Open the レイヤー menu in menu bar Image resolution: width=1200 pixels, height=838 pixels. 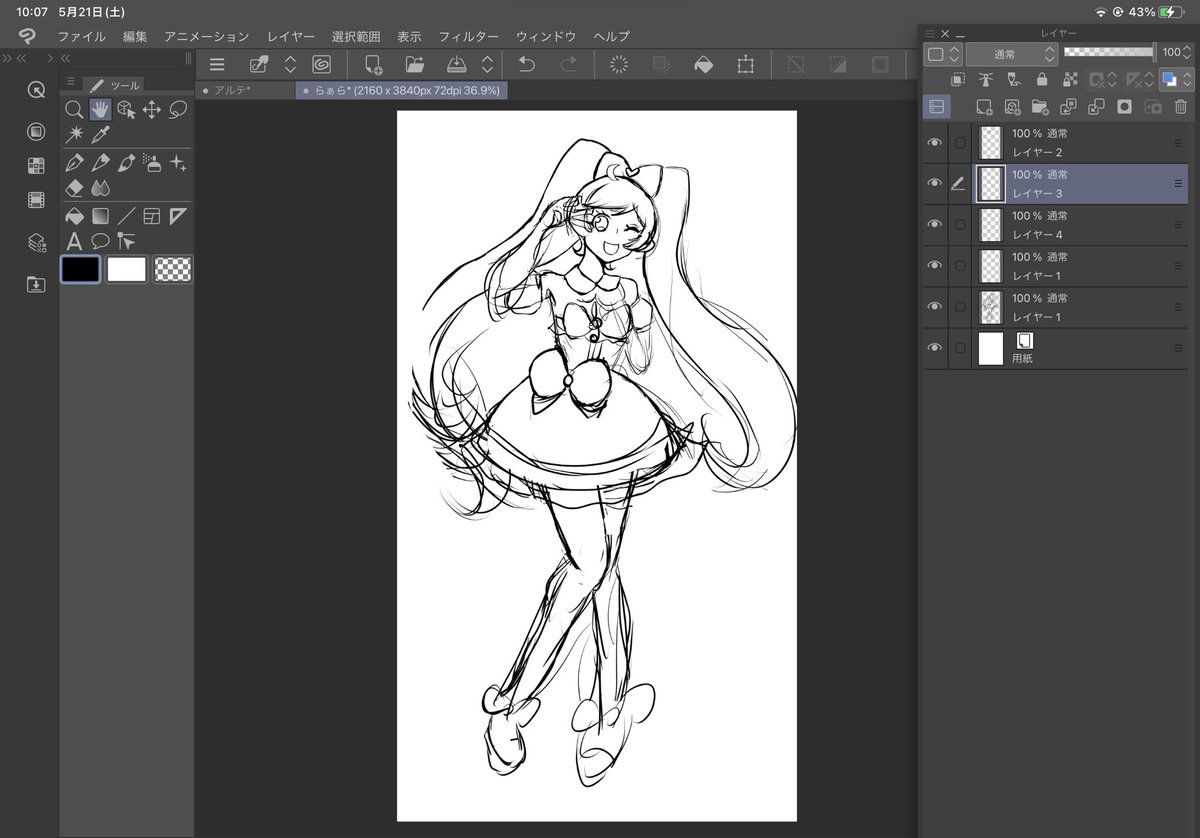click(x=291, y=36)
